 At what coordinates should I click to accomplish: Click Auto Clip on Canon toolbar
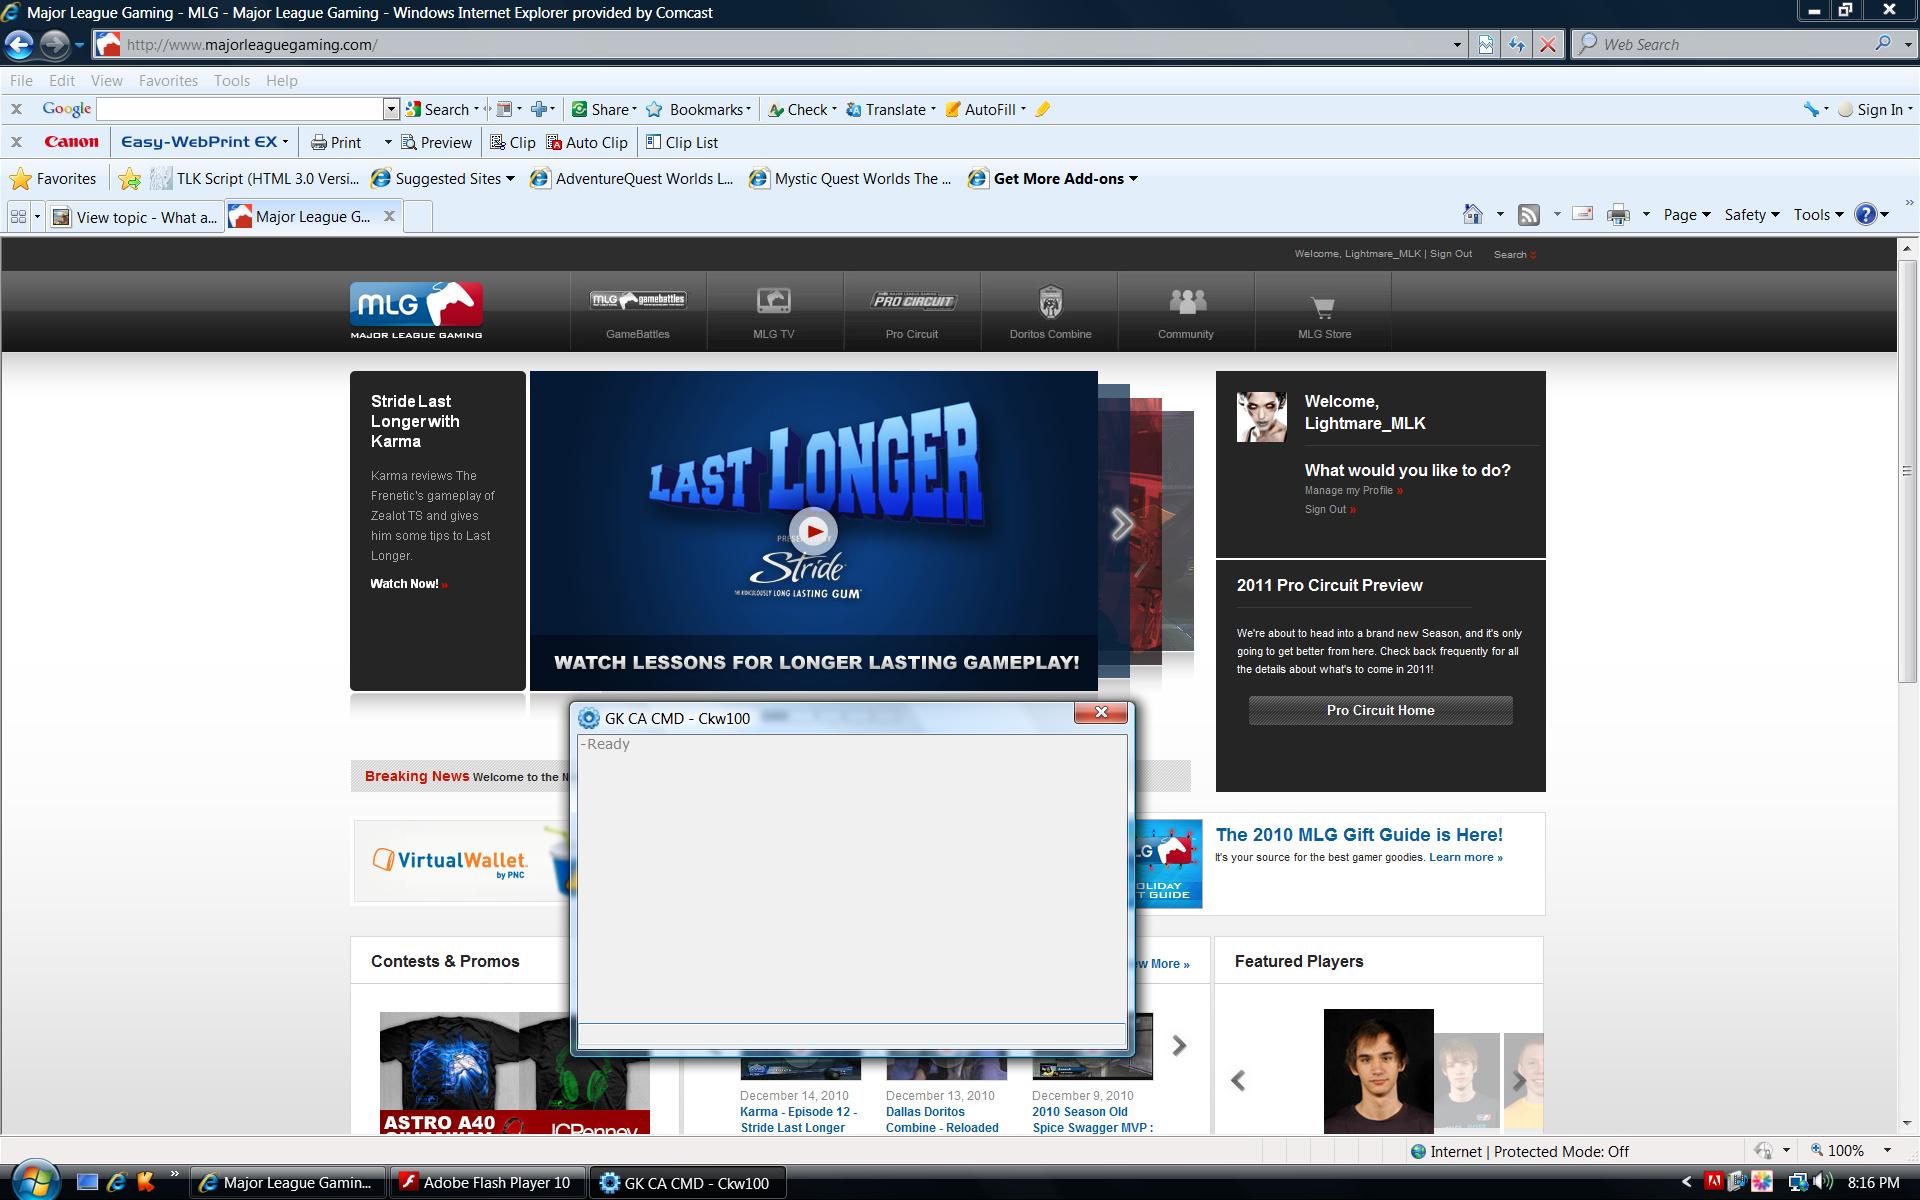click(587, 142)
